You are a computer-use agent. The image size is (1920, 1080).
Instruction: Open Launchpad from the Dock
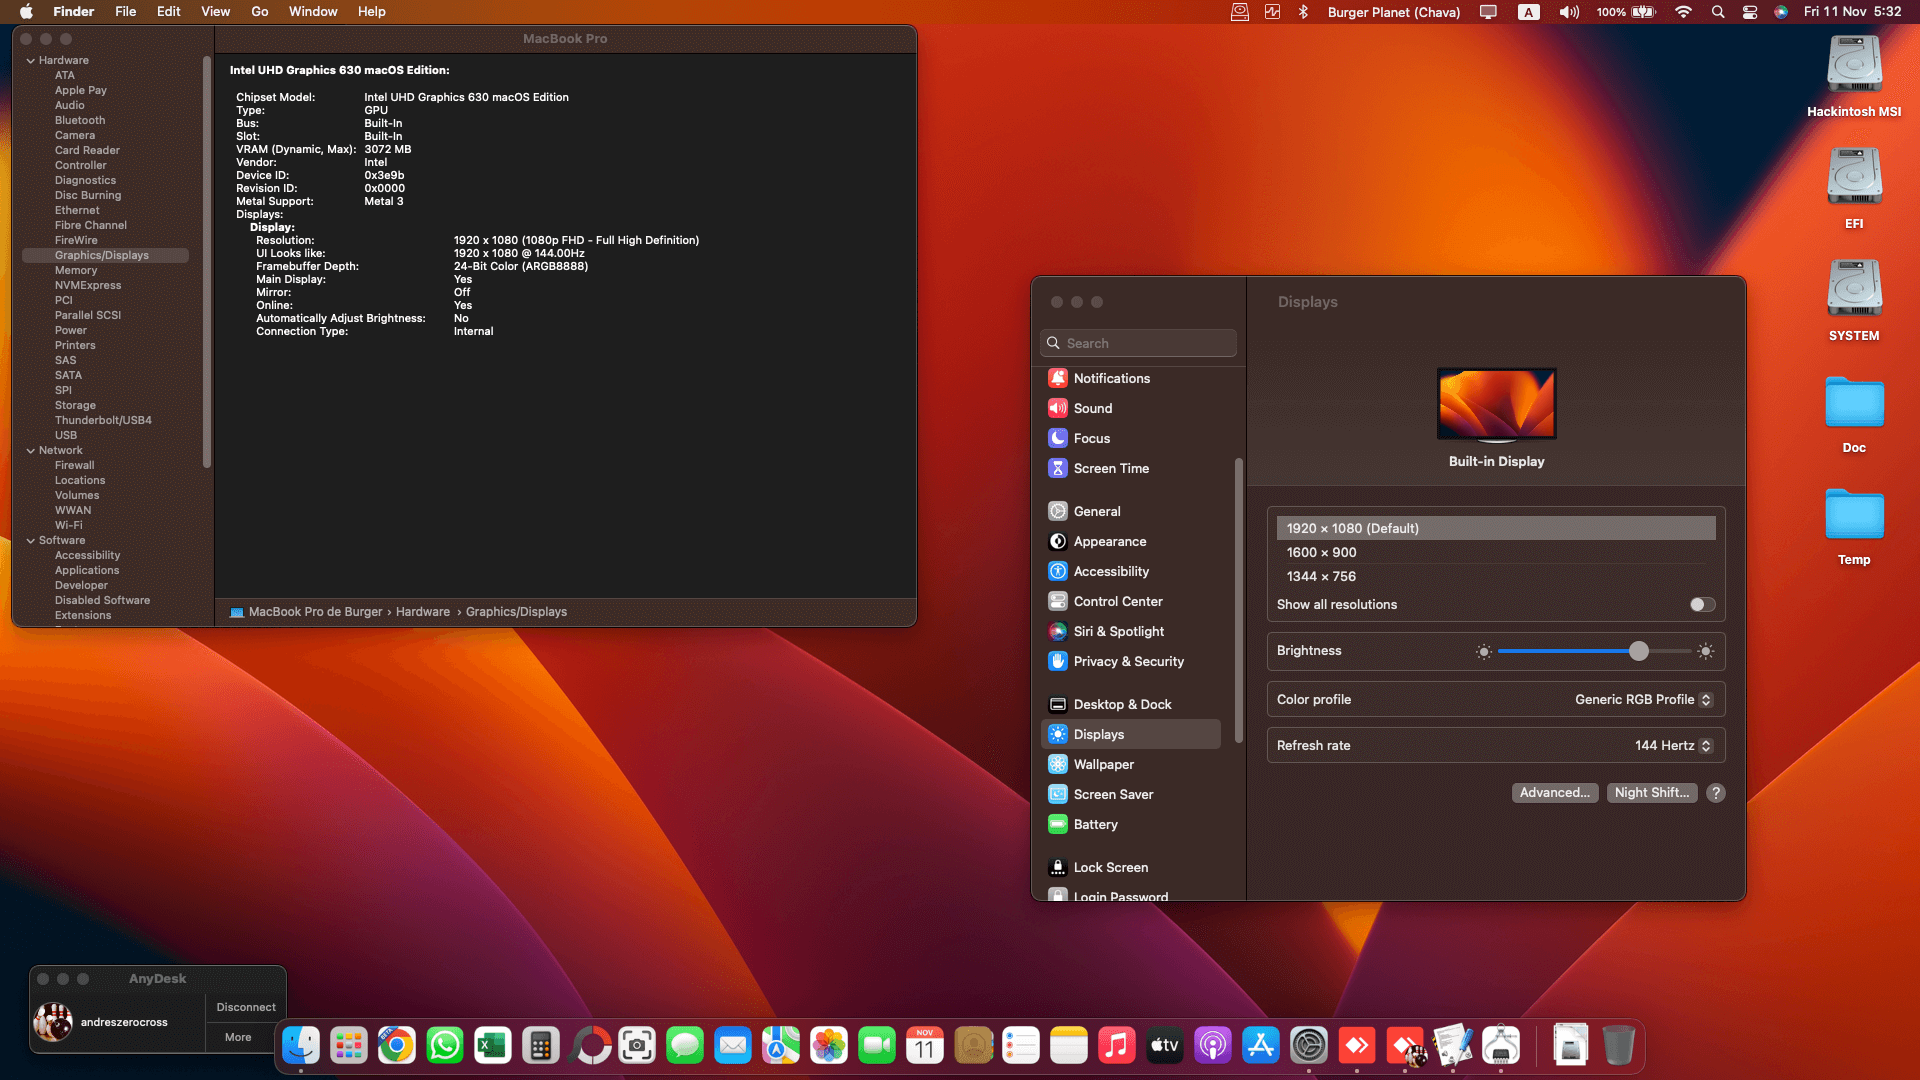[349, 1046]
